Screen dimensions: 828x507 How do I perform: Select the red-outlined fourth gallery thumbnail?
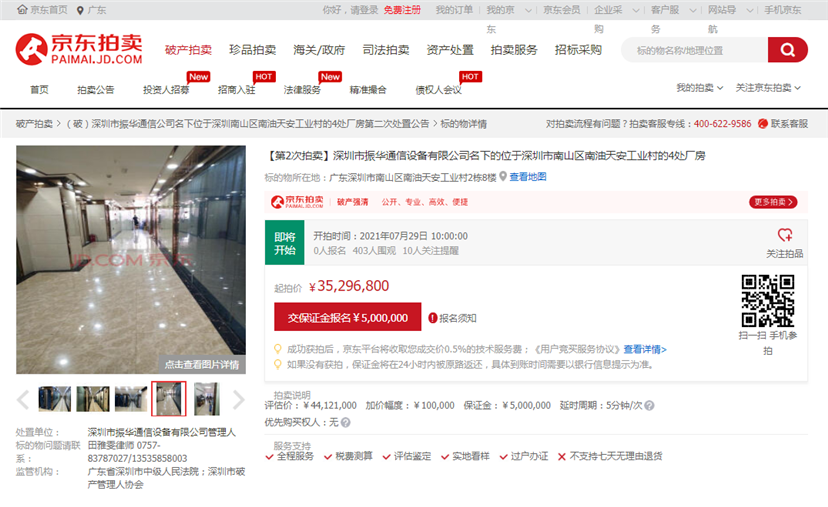point(169,399)
